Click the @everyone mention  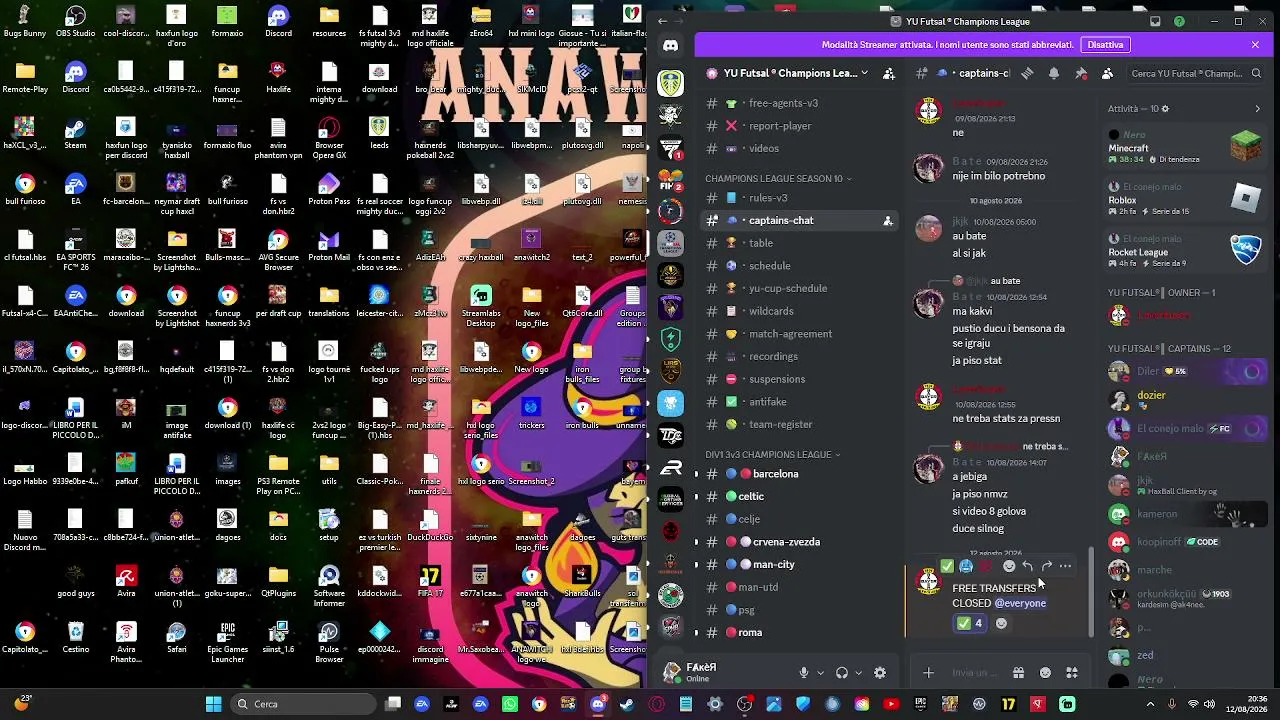pos(1020,603)
